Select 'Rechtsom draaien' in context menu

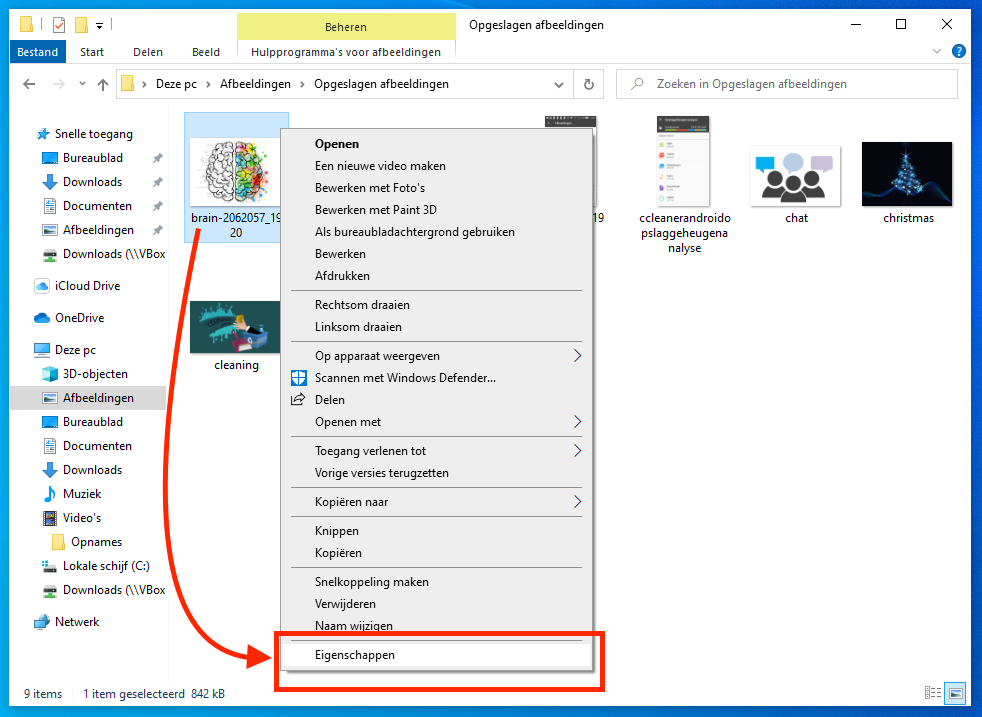362,305
